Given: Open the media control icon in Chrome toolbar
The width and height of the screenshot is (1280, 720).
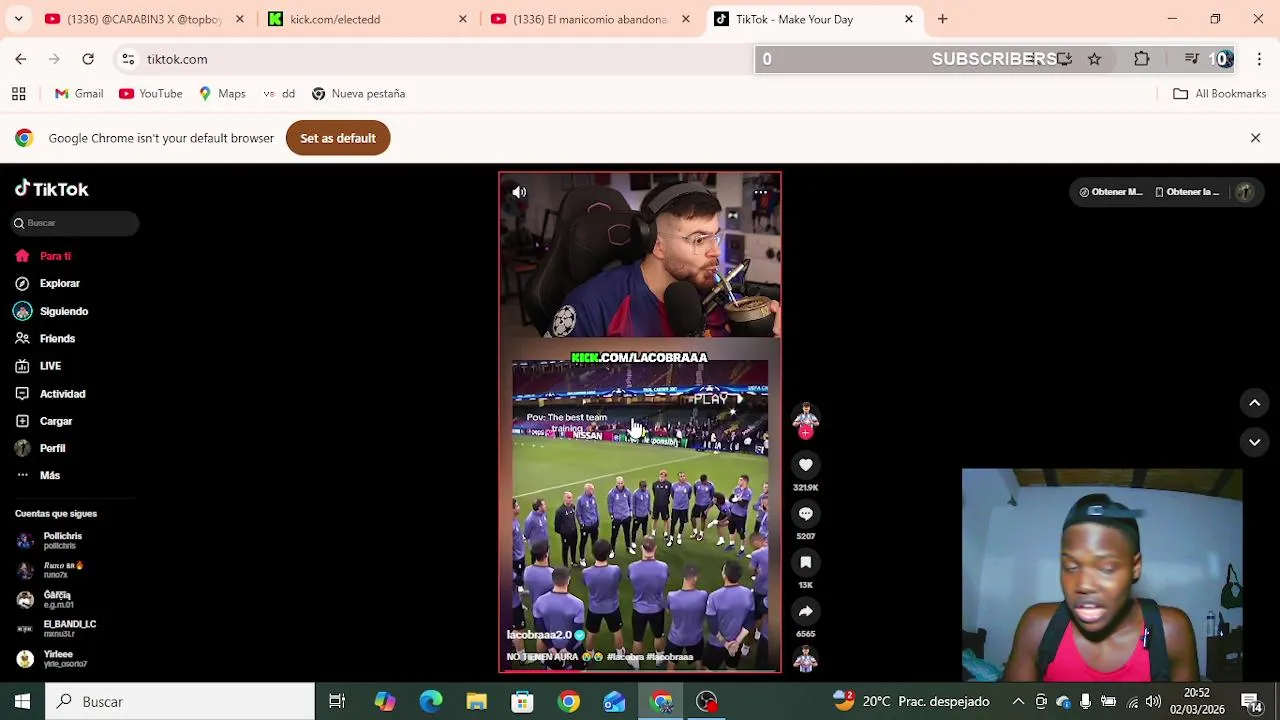Looking at the screenshot, I should [1191, 59].
